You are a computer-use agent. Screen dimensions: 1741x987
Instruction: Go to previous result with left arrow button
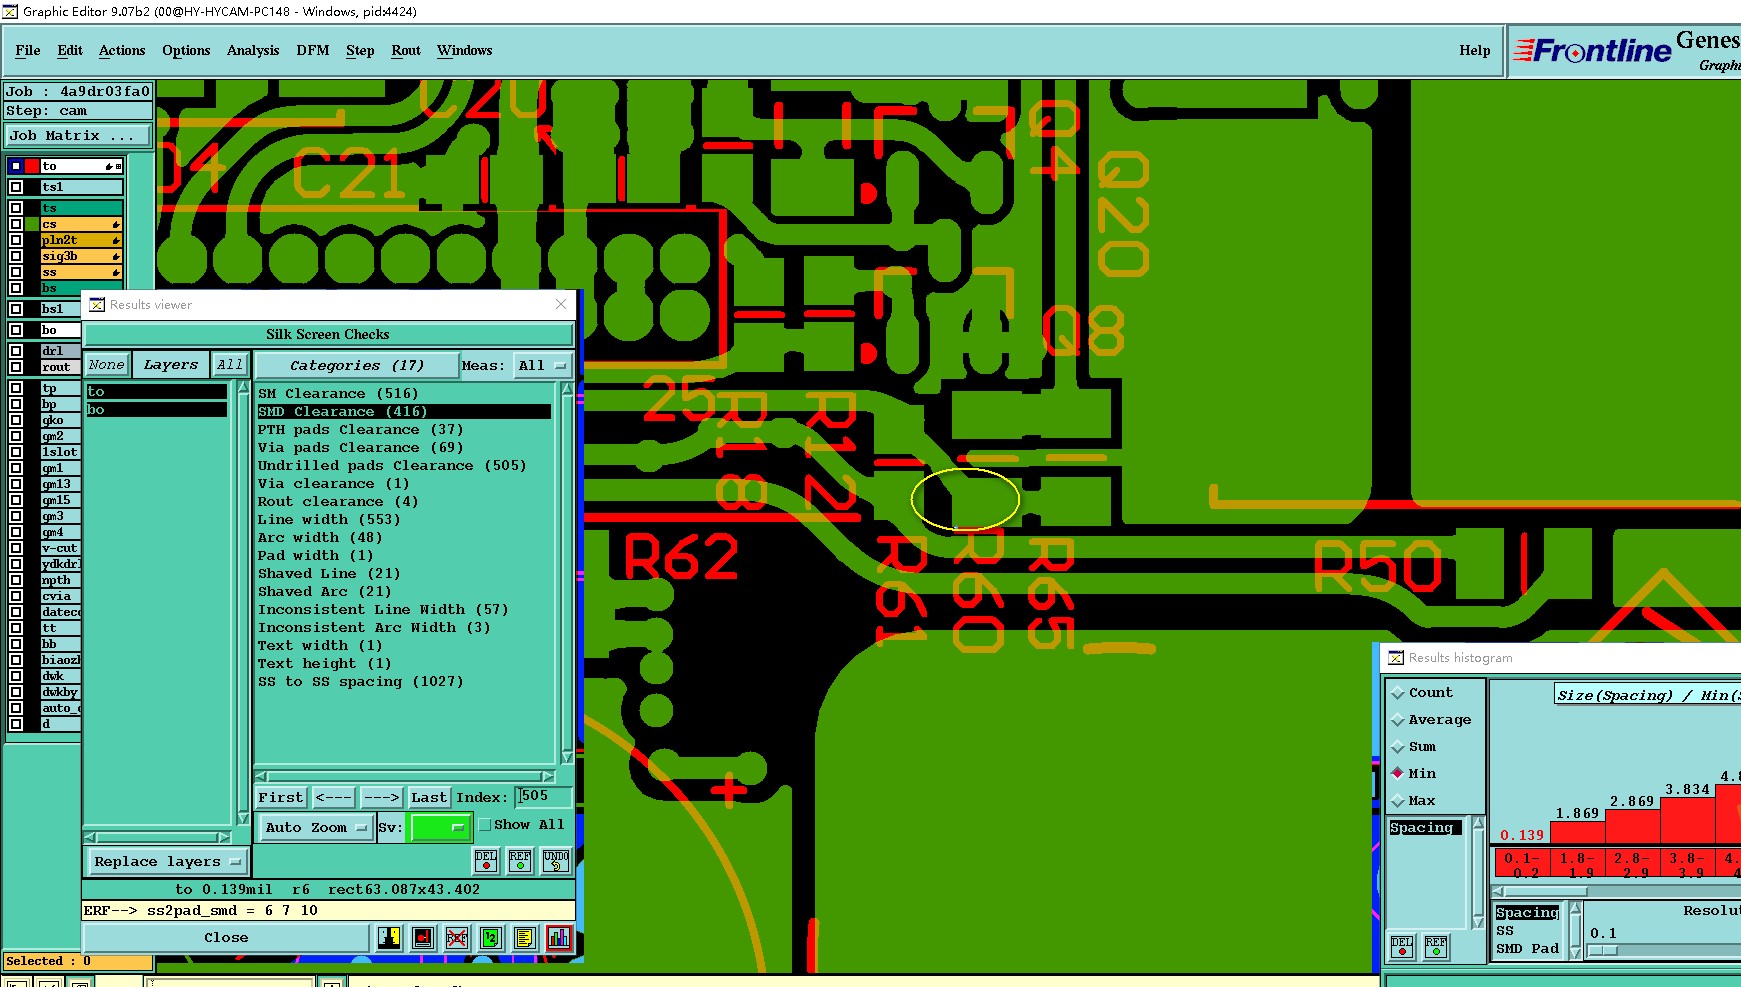coord(334,798)
